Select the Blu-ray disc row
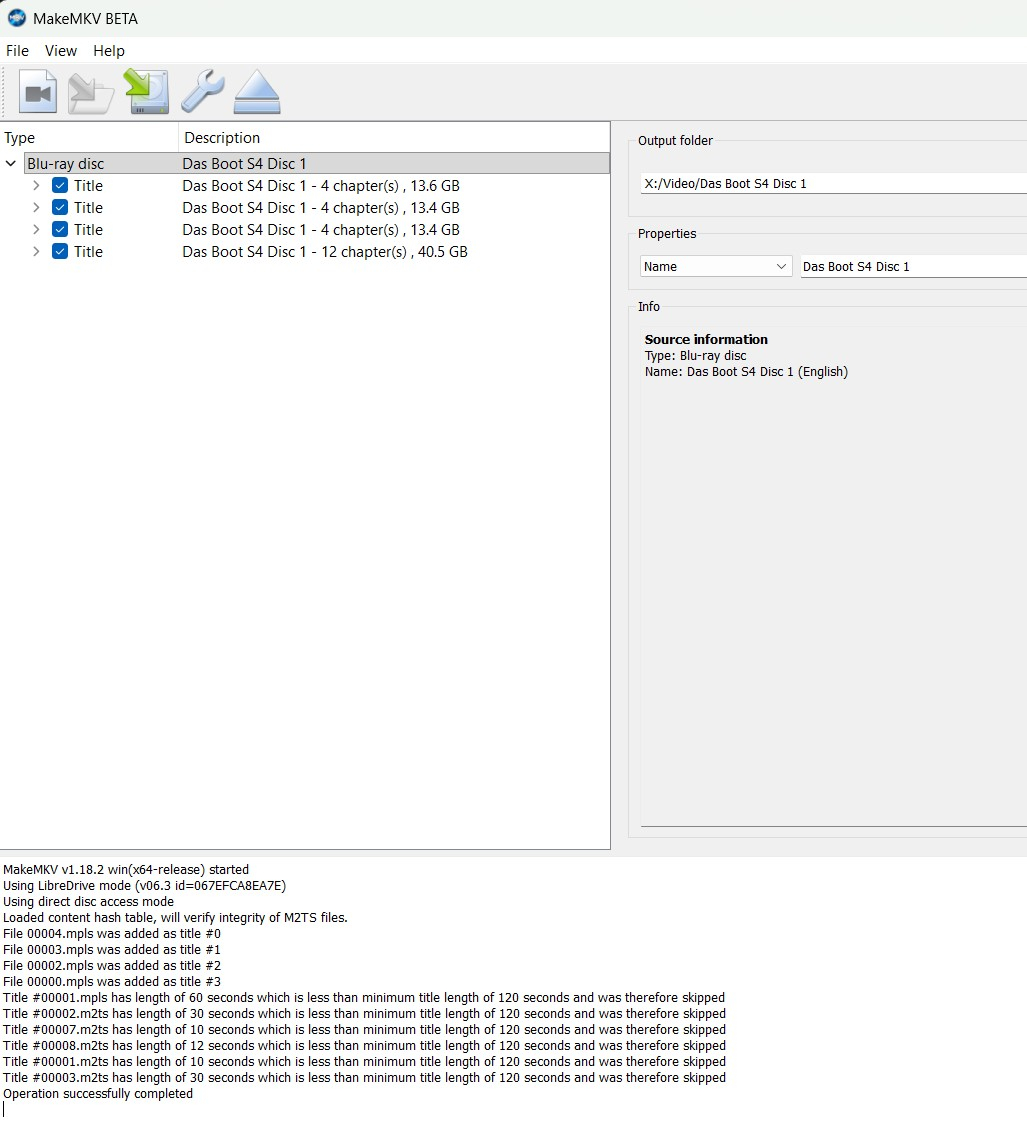Image resolution: width=1027 pixels, height=1147 pixels. (317, 164)
